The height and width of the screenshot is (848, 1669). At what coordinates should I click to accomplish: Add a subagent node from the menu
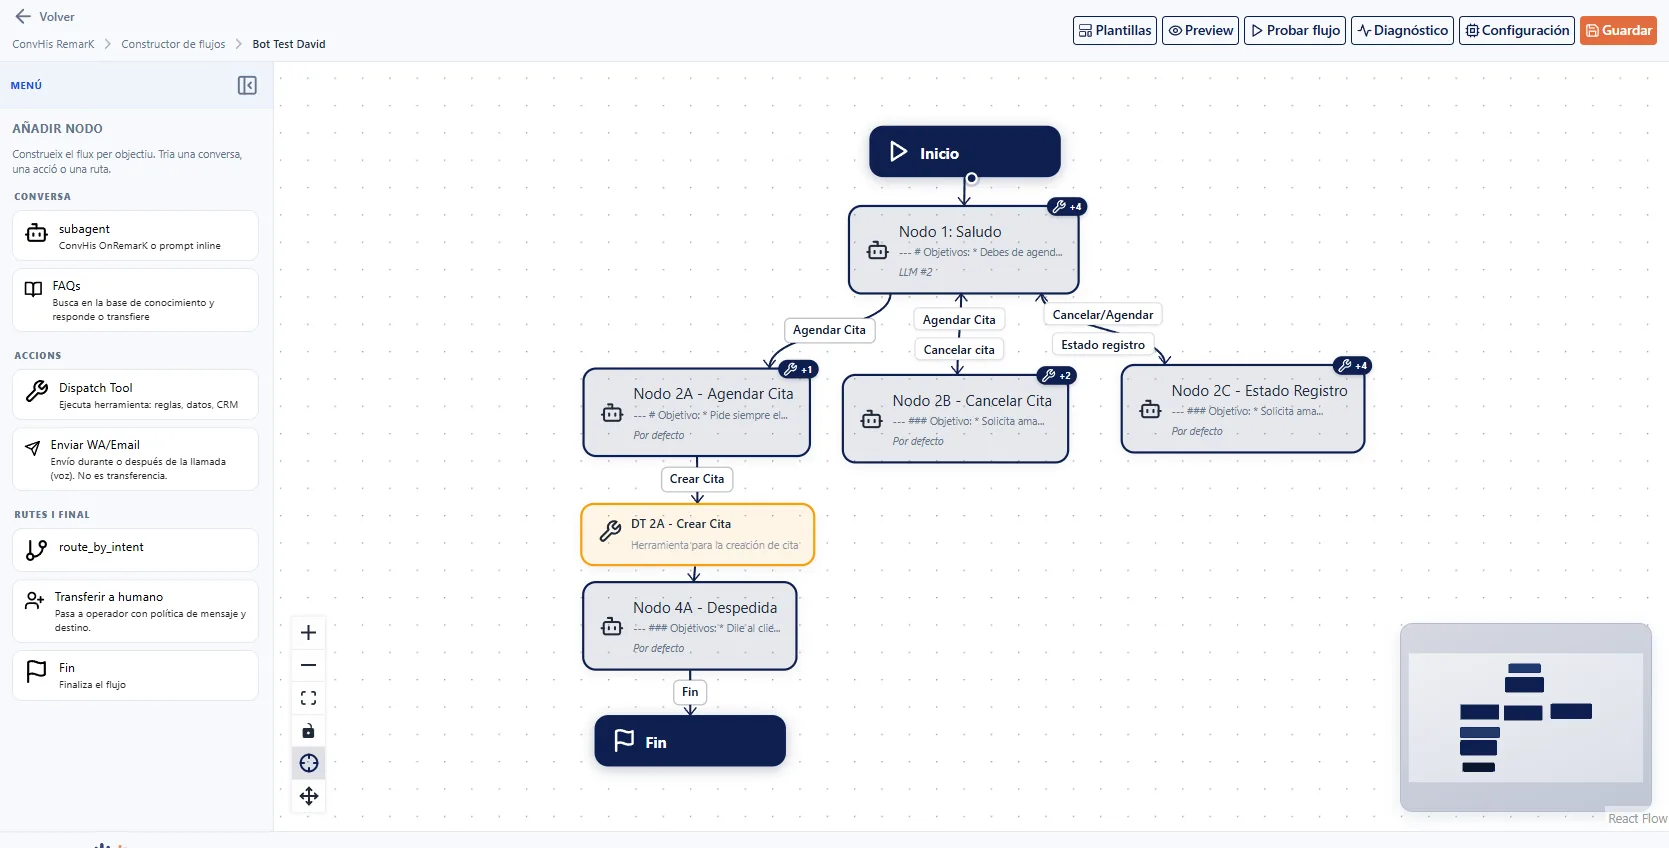tap(135, 236)
